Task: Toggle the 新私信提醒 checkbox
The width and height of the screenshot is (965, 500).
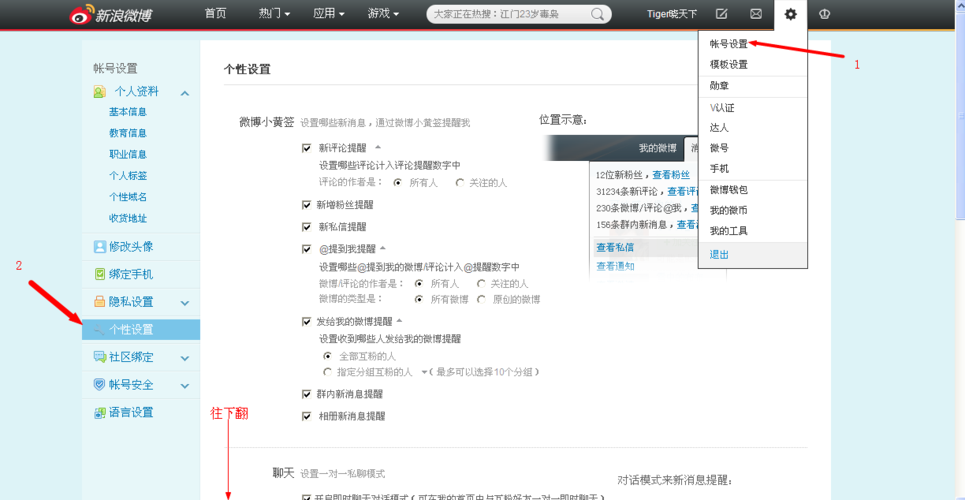Action: click(306, 227)
